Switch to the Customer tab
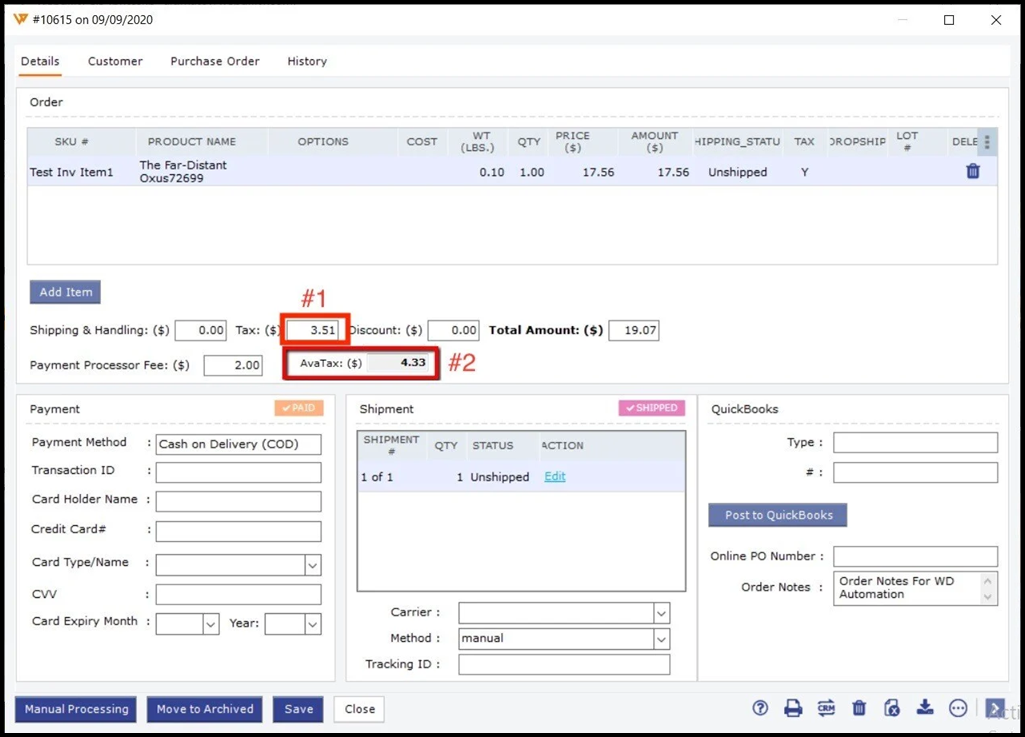 [115, 61]
